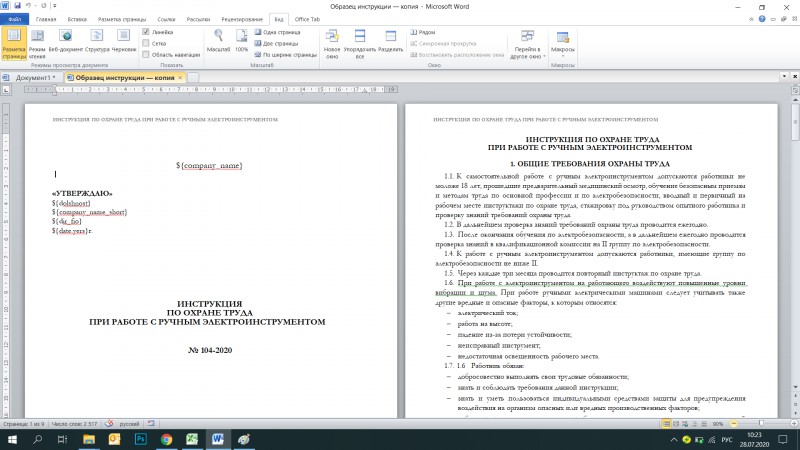Minimize the ribbon with the caret icon
The height and width of the screenshot is (450, 800).
point(751,19)
